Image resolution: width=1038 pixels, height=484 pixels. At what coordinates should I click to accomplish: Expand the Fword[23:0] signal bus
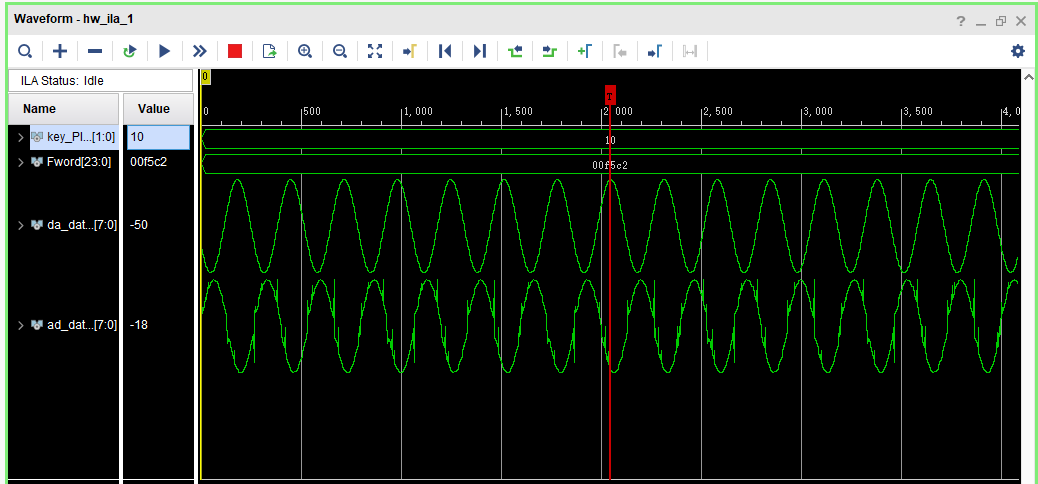(21, 162)
